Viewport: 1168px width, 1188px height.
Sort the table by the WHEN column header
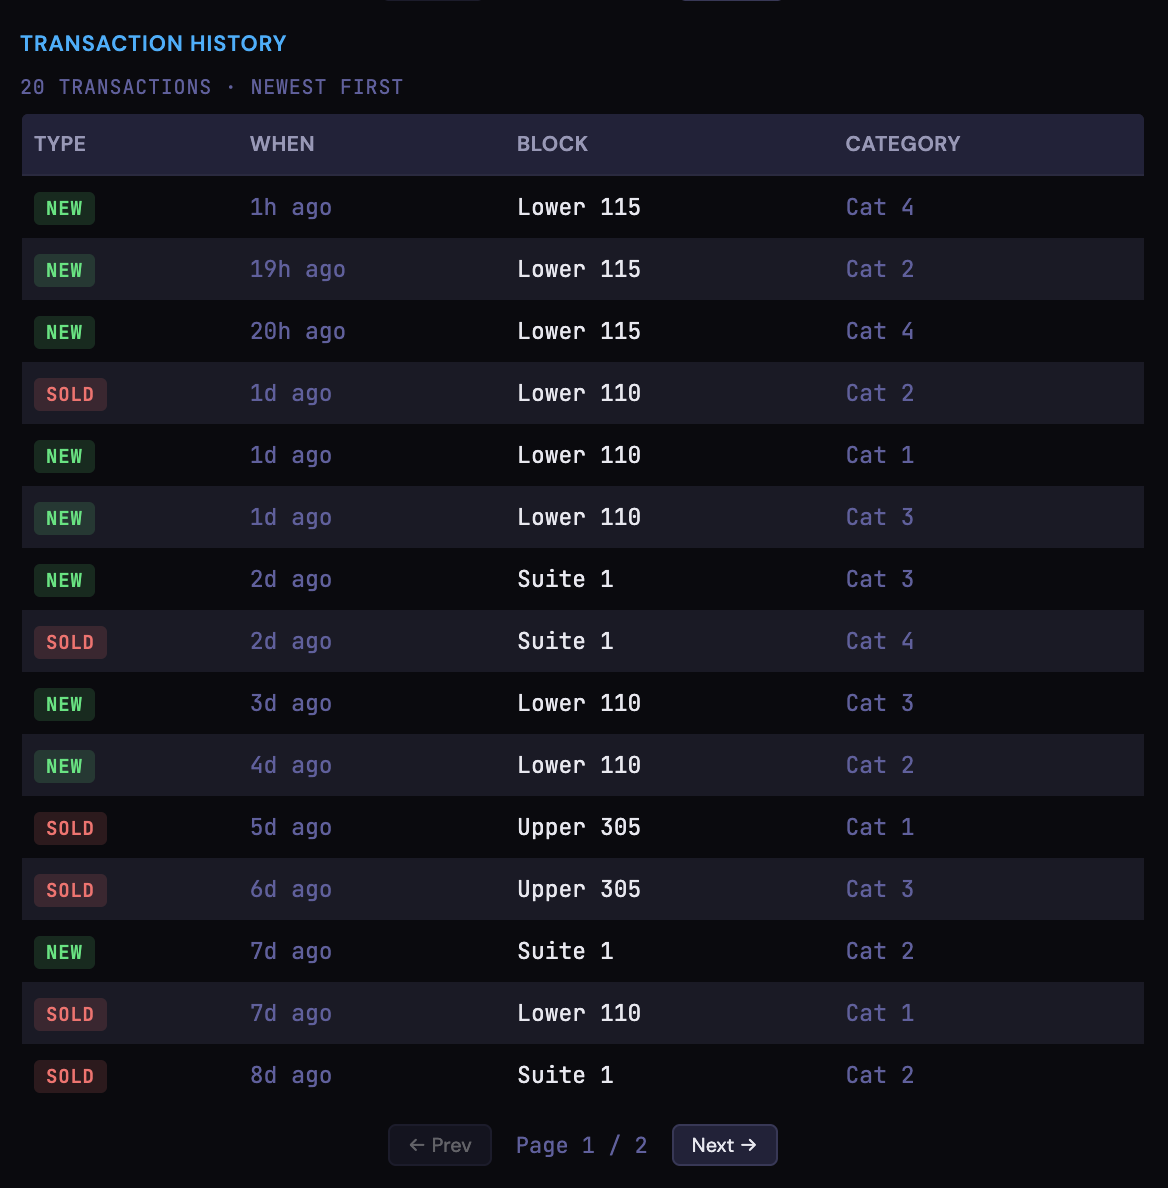pos(282,144)
